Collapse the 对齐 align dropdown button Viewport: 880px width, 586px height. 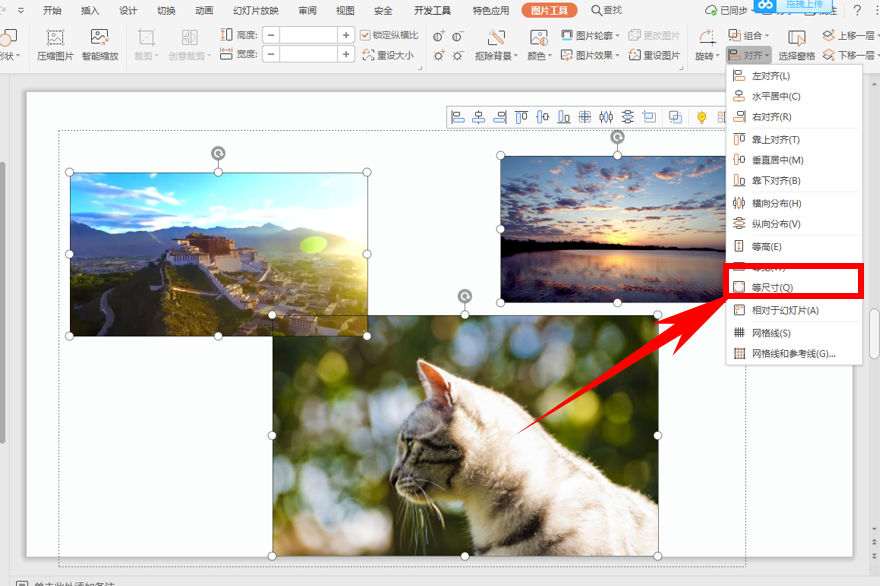coord(749,55)
